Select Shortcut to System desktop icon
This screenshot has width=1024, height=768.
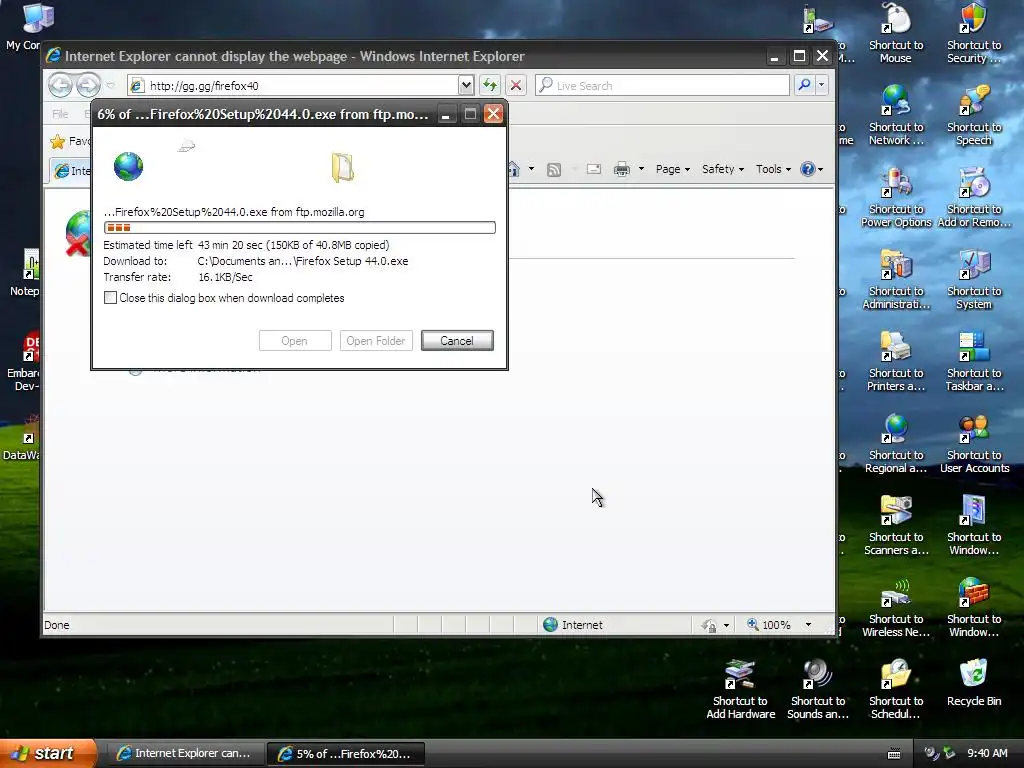coord(974,280)
